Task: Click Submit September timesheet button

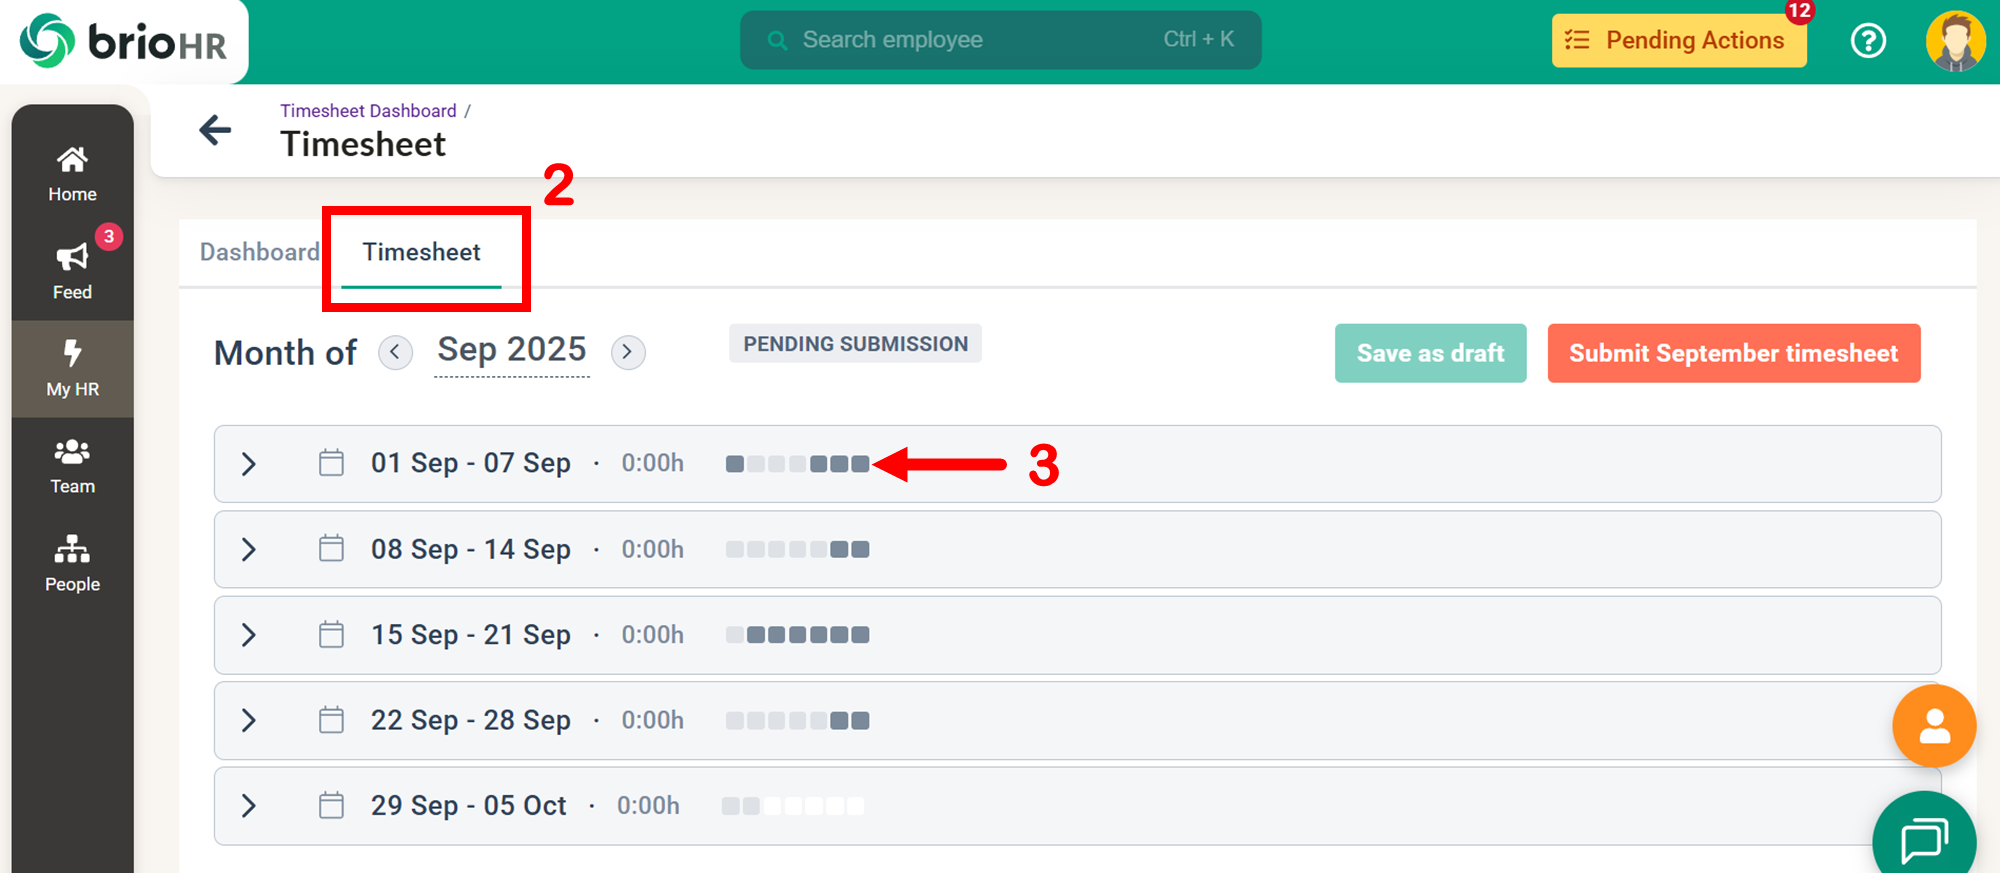Action: pos(1733,353)
